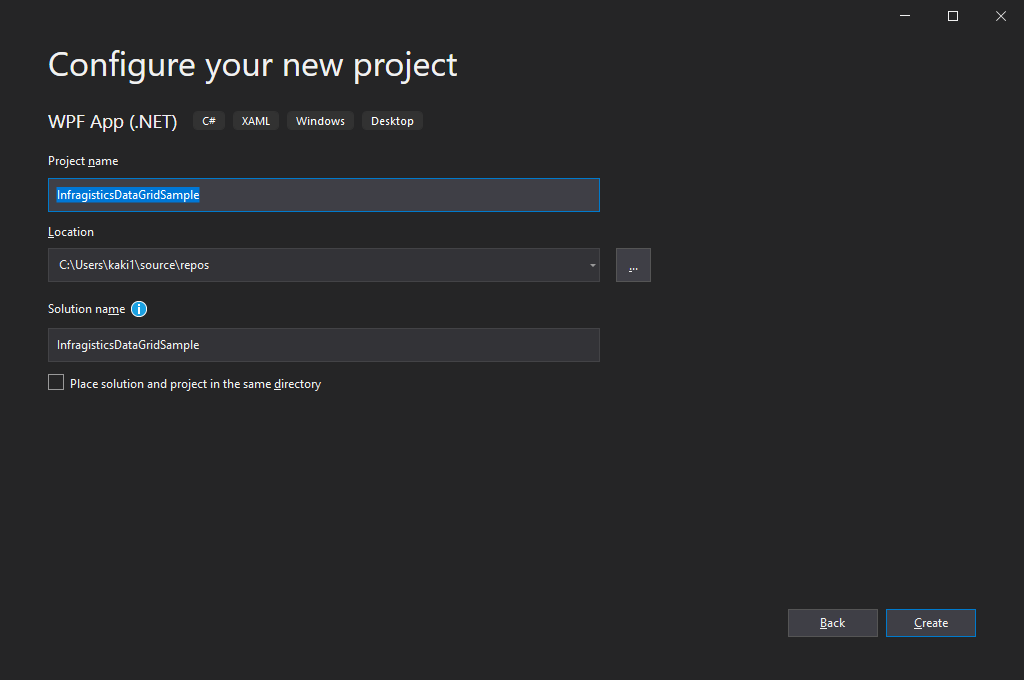The height and width of the screenshot is (680, 1024).
Task: Minimize the project configuration window
Action: pos(905,16)
